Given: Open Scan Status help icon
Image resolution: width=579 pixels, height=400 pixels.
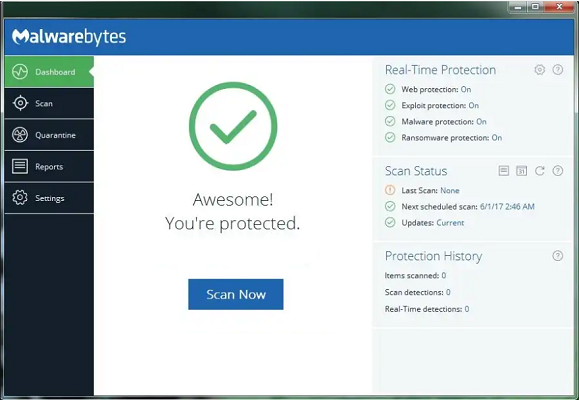Looking at the screenshot, I should [558, 171].
